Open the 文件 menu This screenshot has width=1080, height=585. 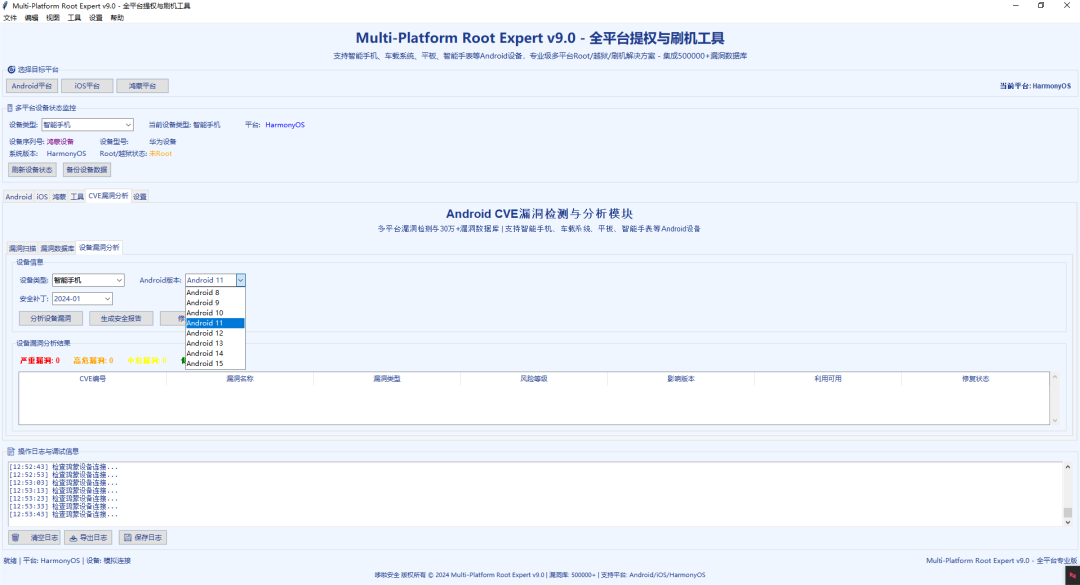[x=10, y=18]
